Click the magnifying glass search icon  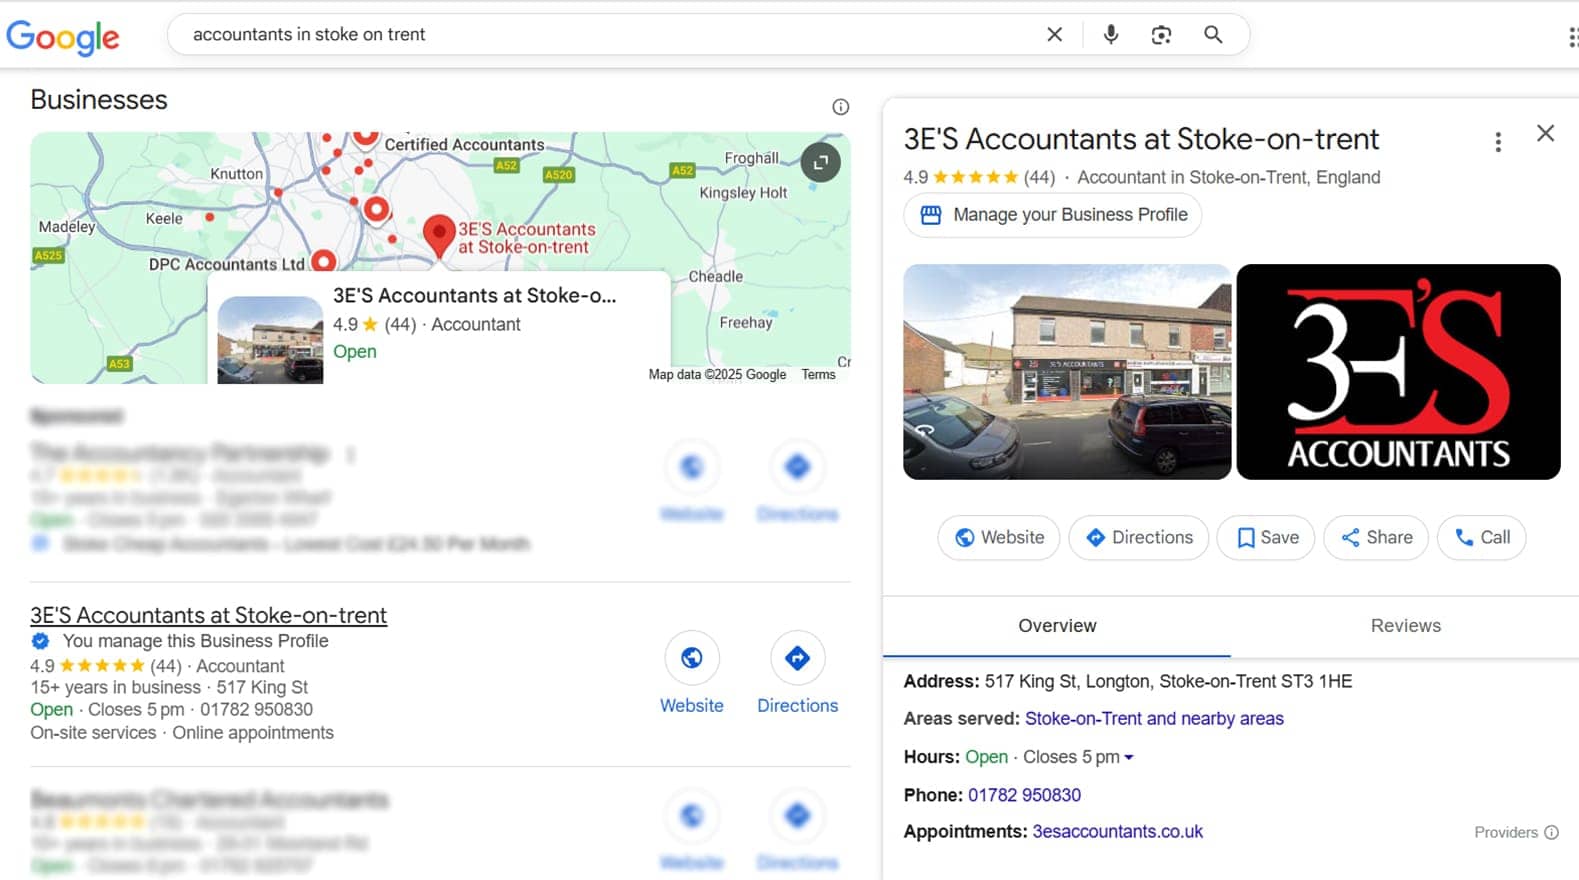coord(1213,35)
